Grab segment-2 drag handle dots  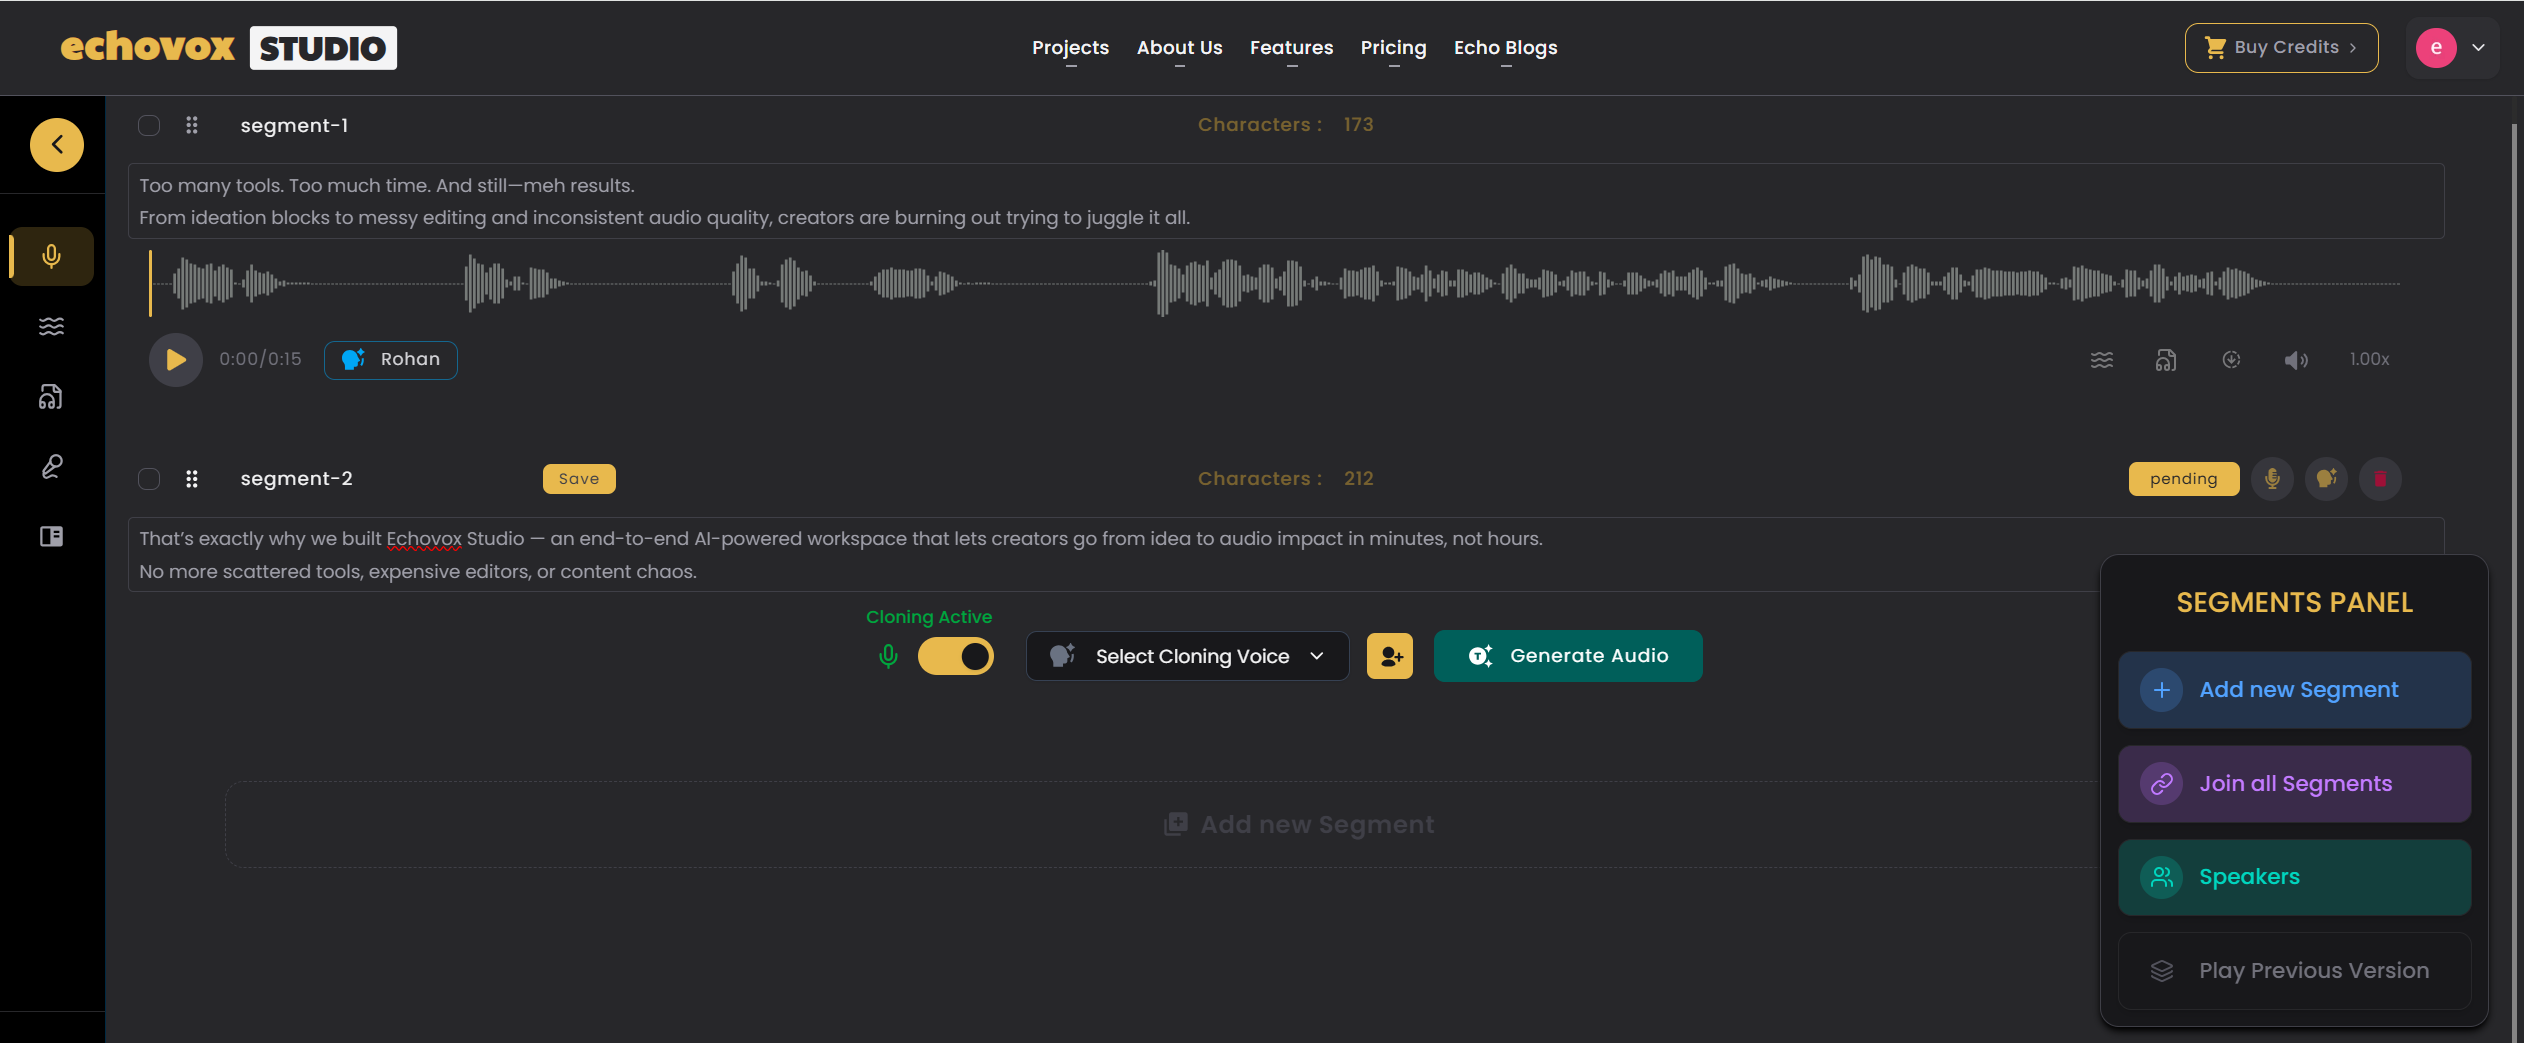(192, 479)
